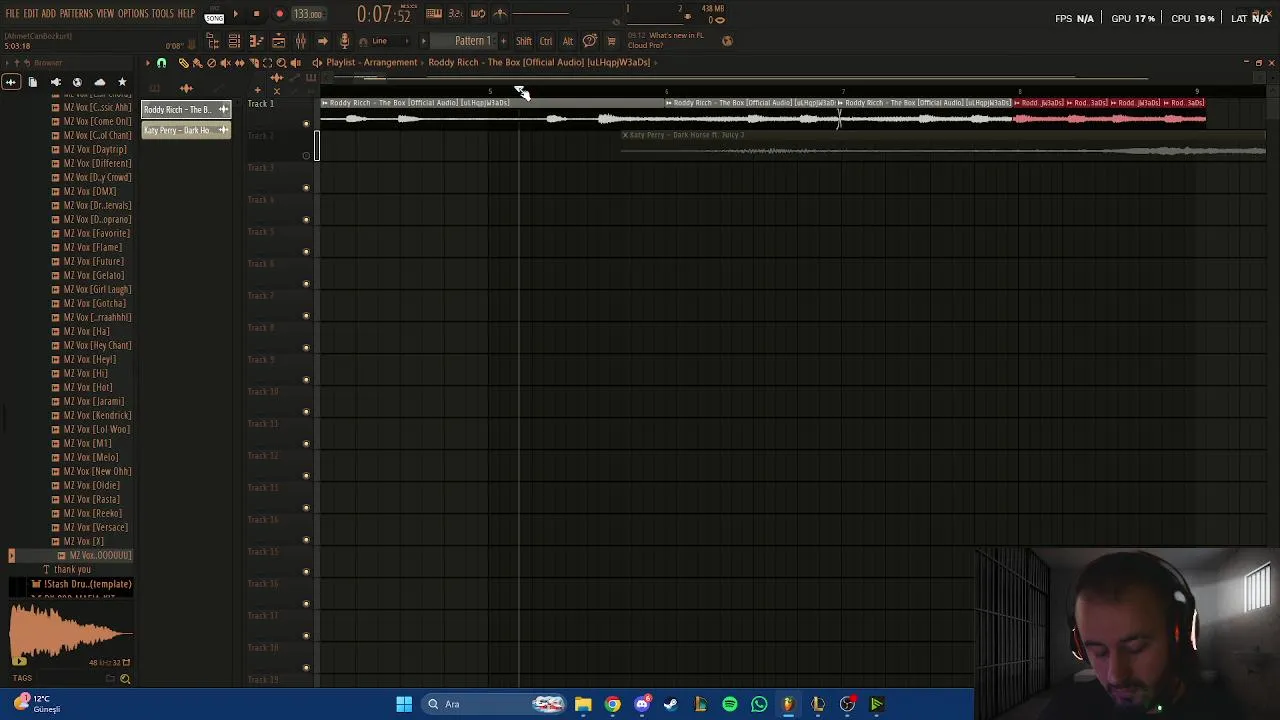Select the Slip tool
The height and width of the screenshot is (720, 1280).
pos(239,63)
